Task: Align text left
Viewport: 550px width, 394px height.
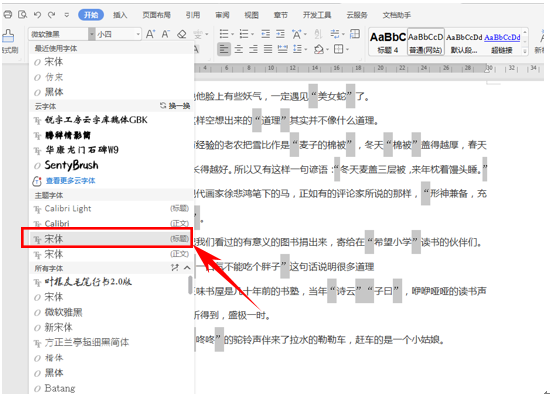Action: point(223,49)
